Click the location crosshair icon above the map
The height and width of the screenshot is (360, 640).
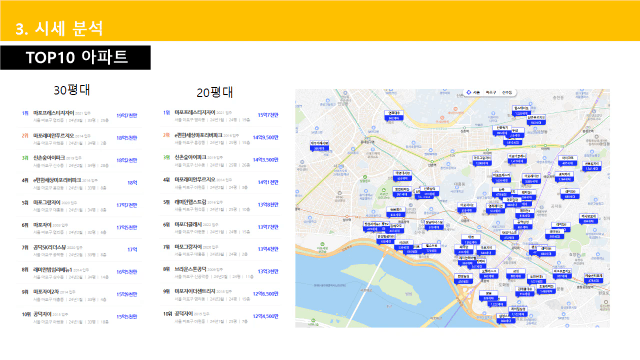[469, 92]
